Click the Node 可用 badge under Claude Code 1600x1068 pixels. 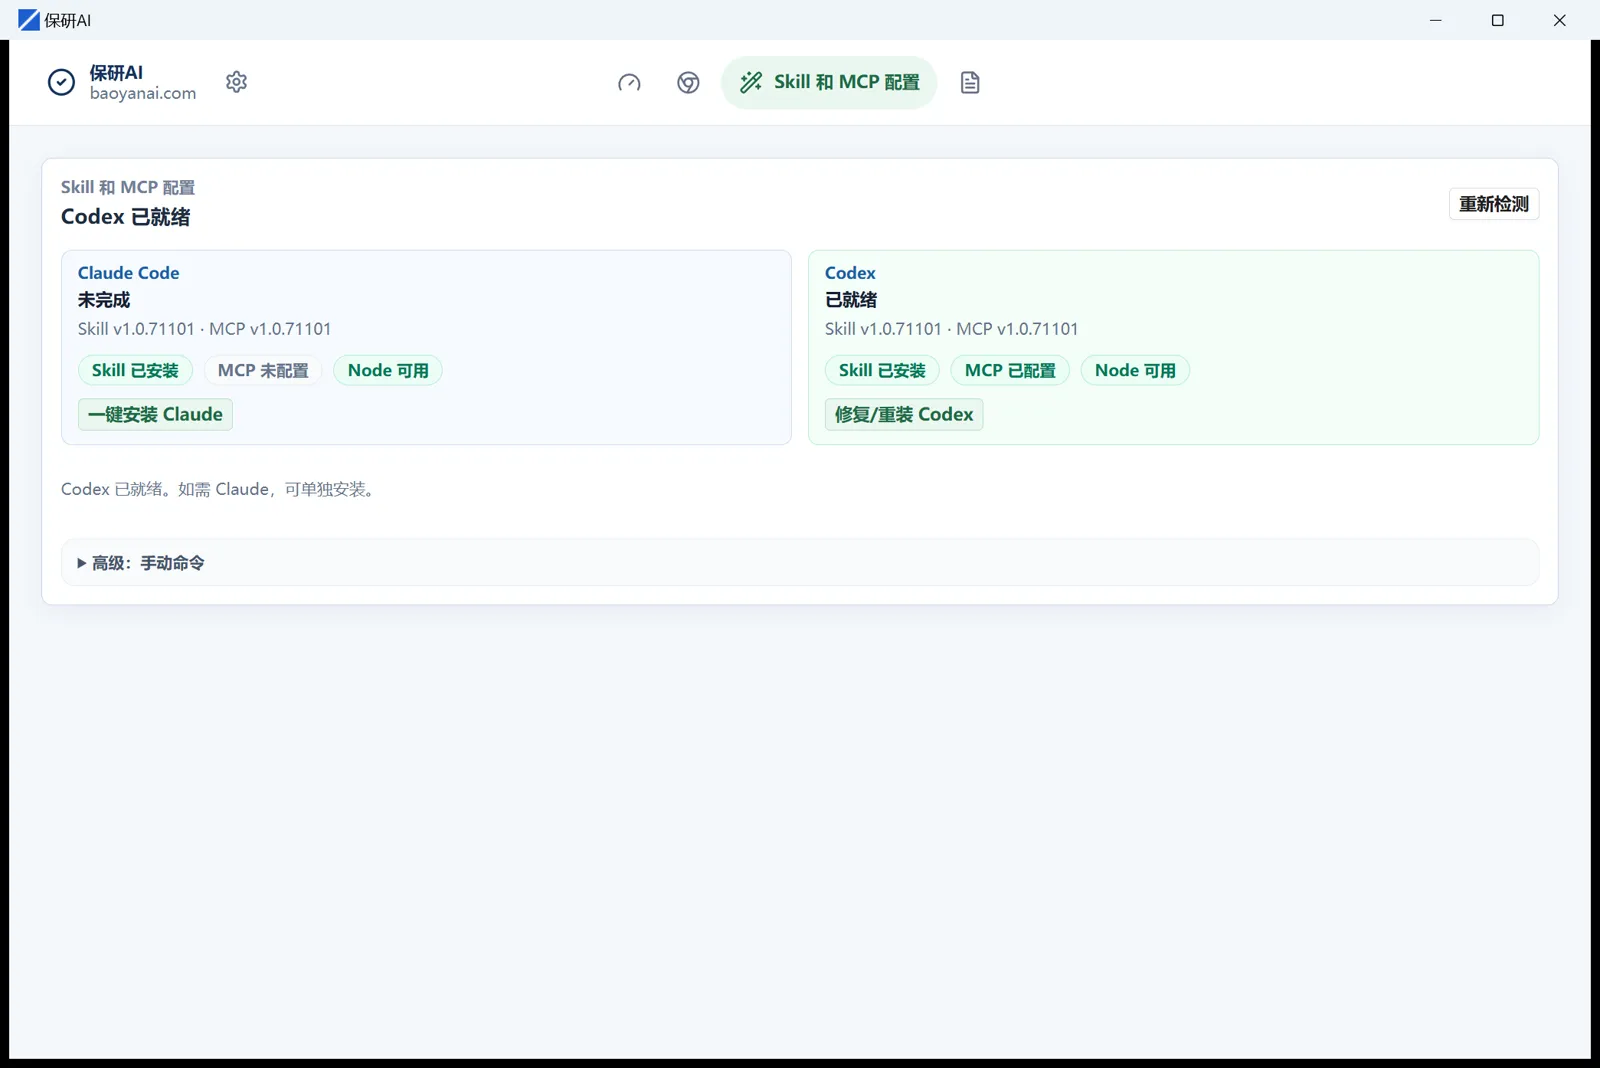point(388,370)
